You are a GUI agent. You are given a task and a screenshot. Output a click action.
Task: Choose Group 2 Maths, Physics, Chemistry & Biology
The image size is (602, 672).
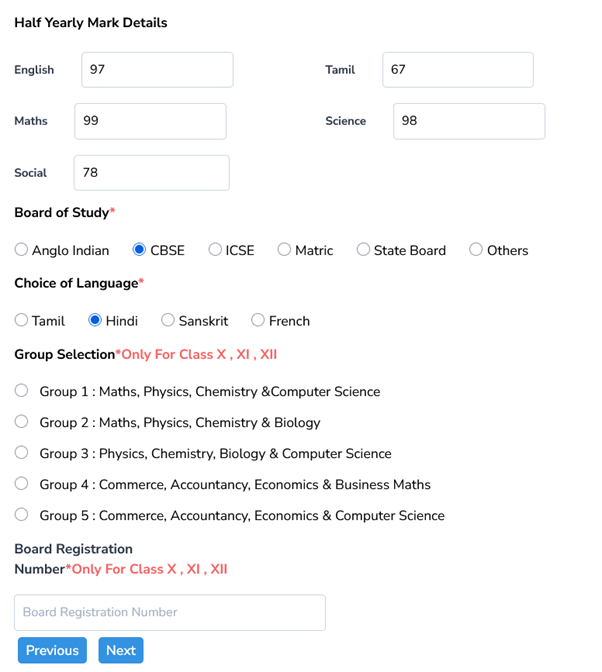coord(22,422)
